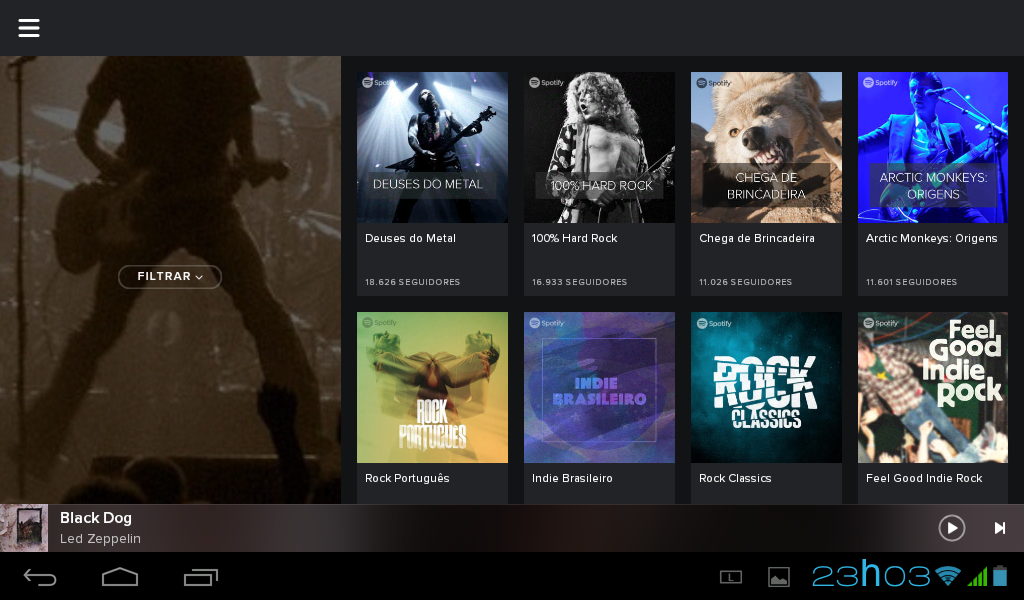The height and width of the screenshot is (600, 1024).
Task: Expand the FILTRAR dropdown
Action: 170,277
